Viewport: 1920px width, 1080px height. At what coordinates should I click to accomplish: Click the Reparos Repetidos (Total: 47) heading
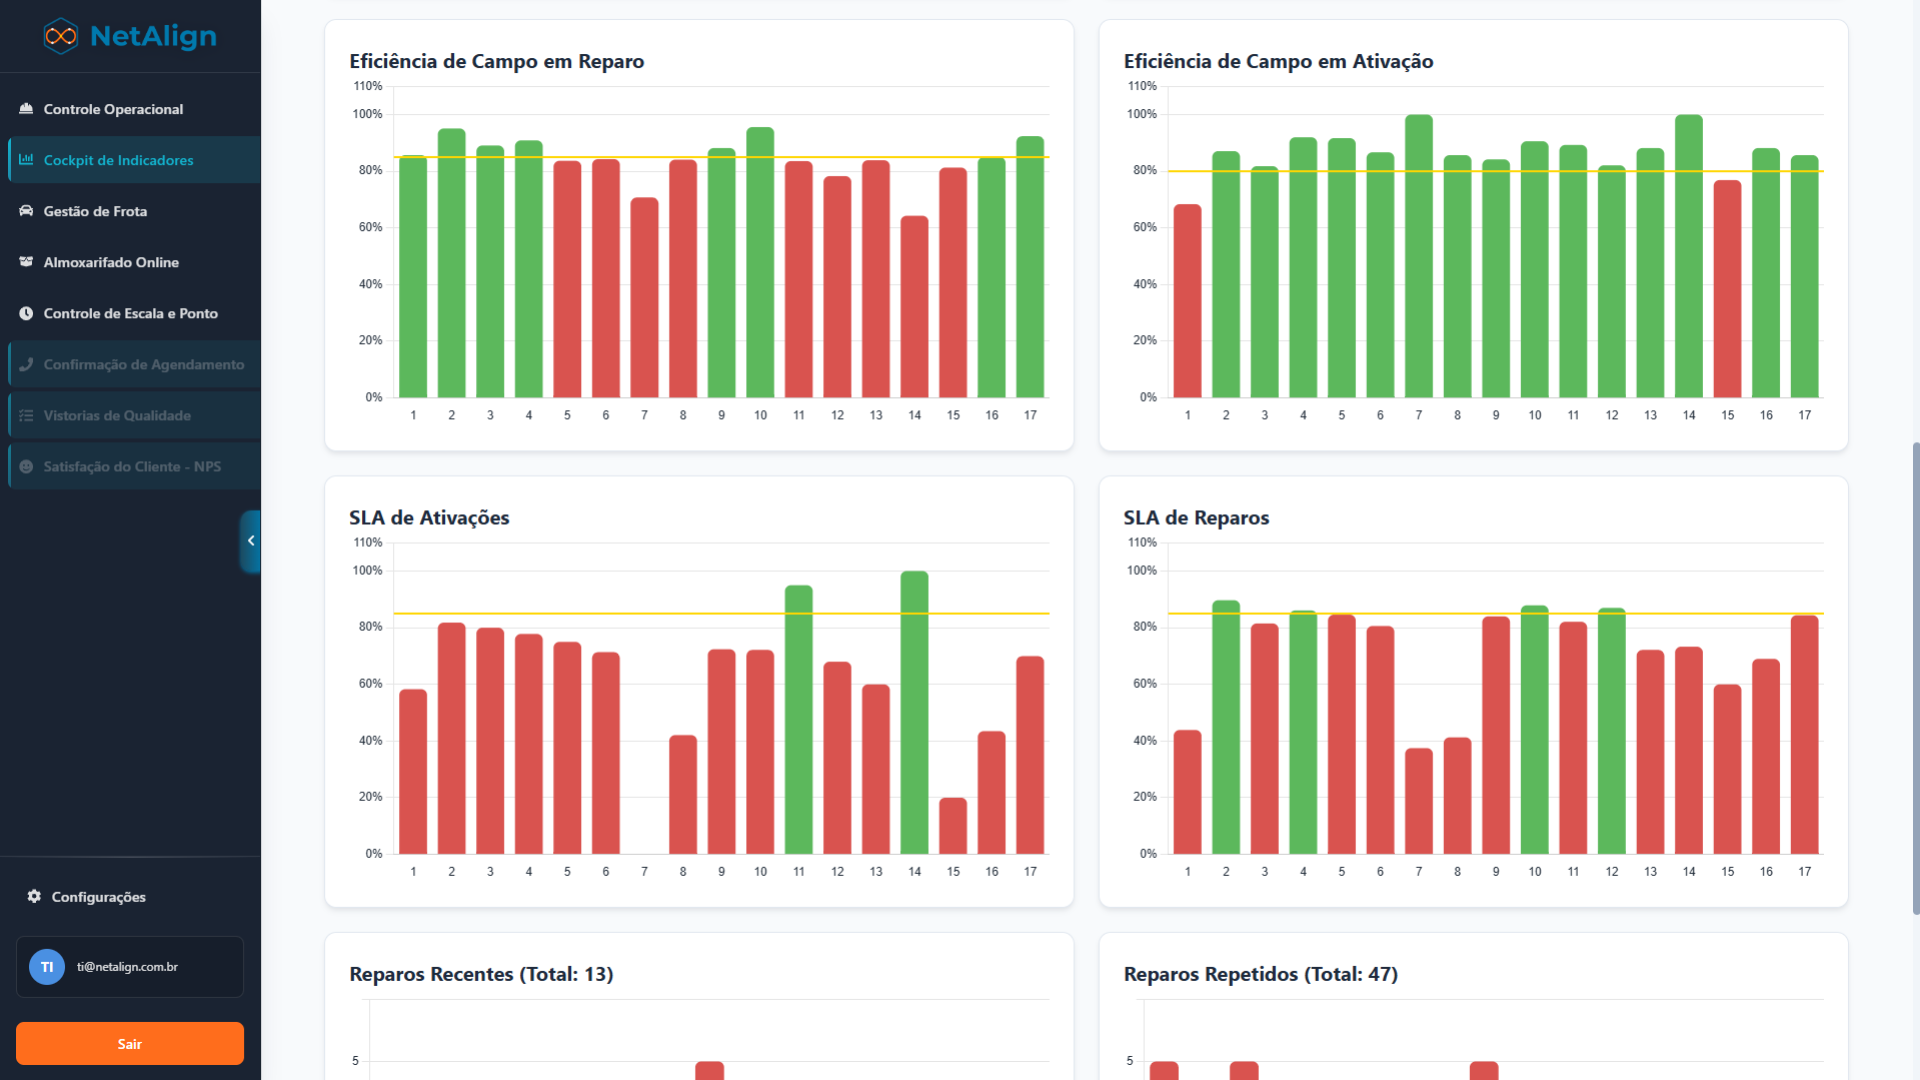pyautogui.click(x=1260, y=974)
